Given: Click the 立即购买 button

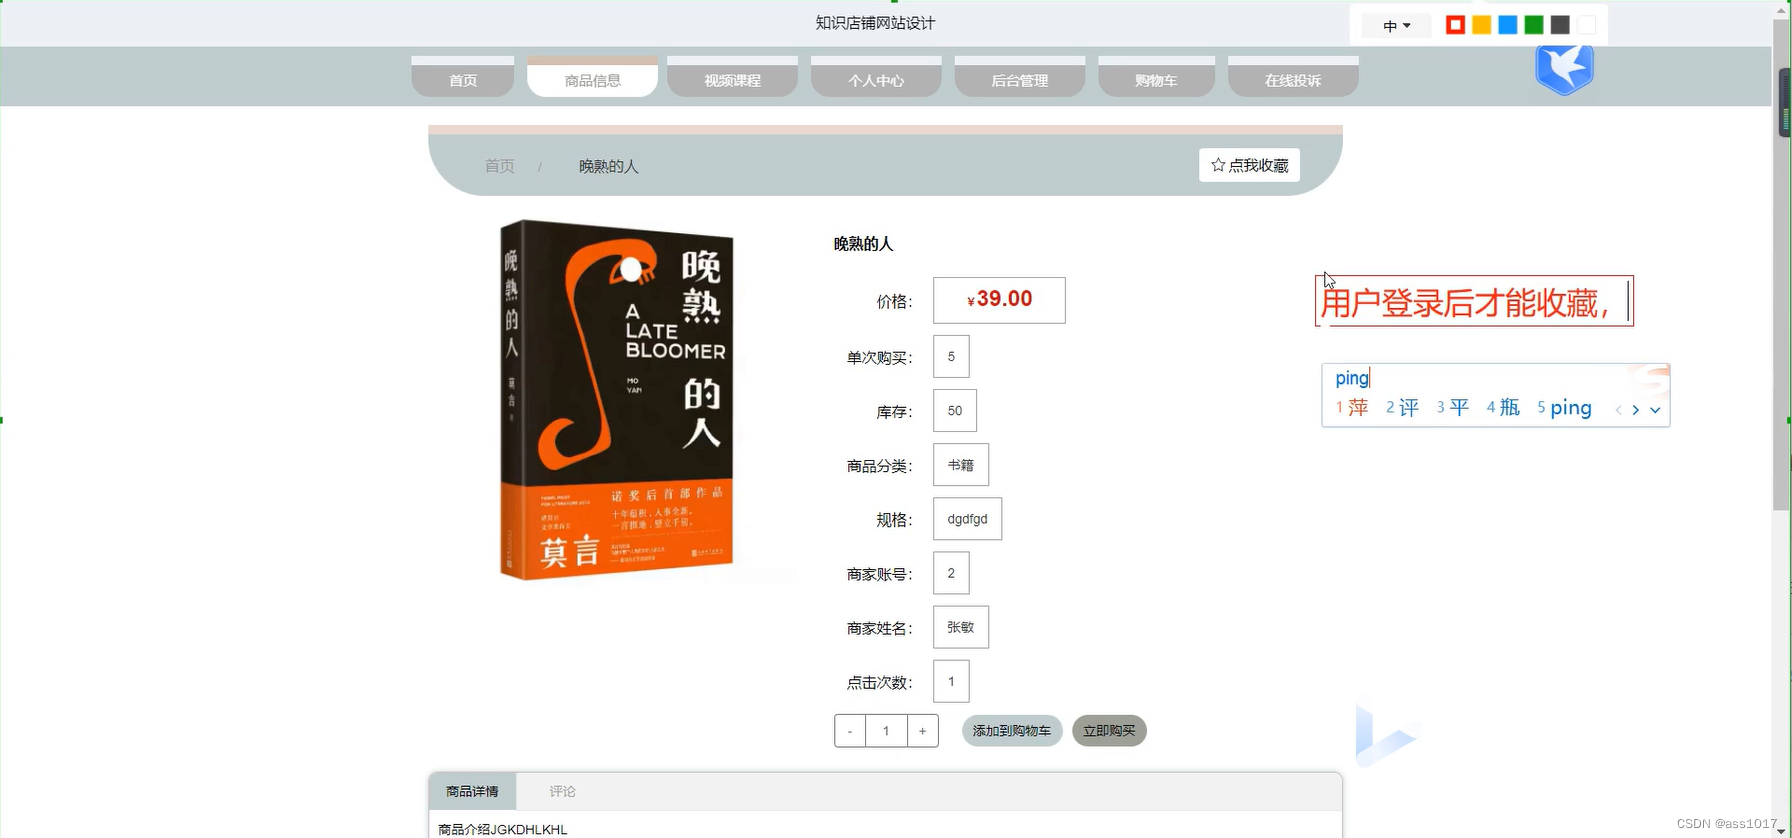Looking at the screenshot, I should 1109,731.
